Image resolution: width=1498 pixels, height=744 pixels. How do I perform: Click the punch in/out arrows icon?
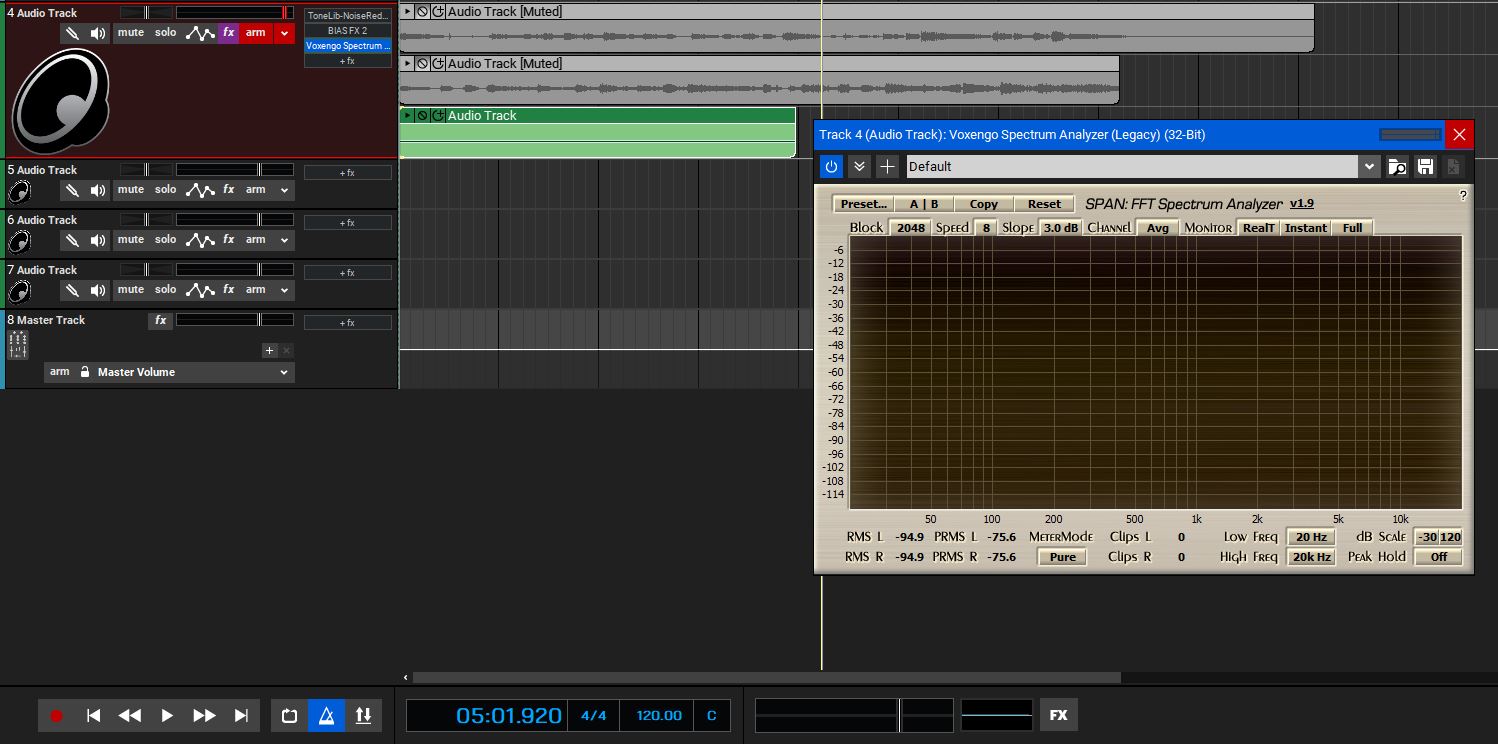(363, 715)
